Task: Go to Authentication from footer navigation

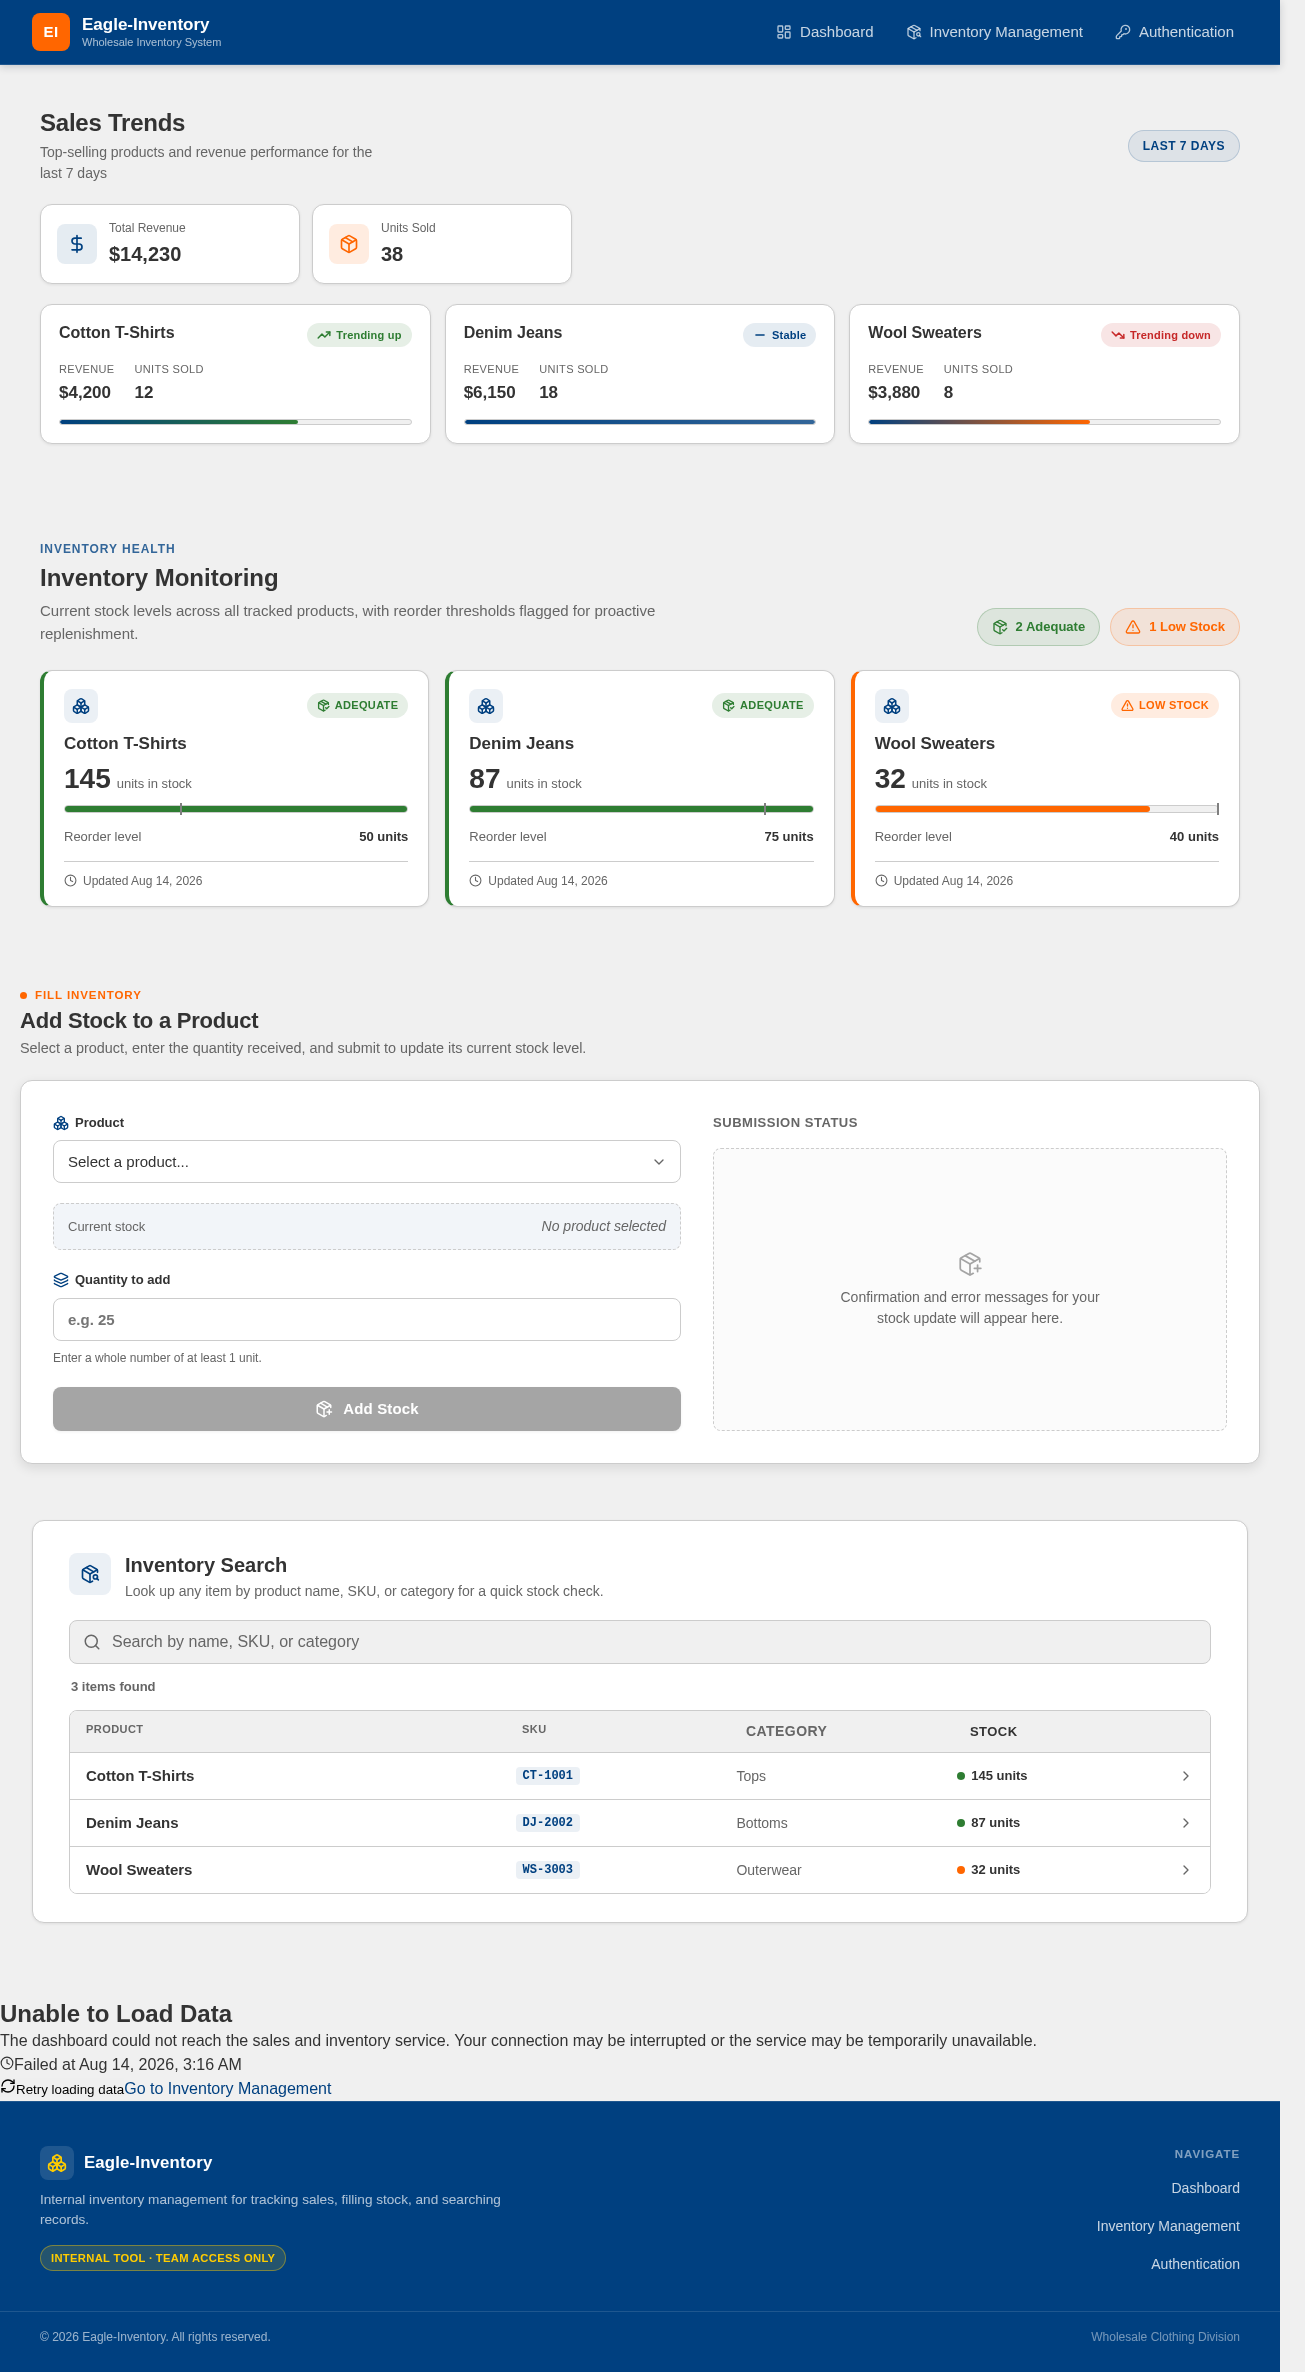Action: coord(1195,2264)
